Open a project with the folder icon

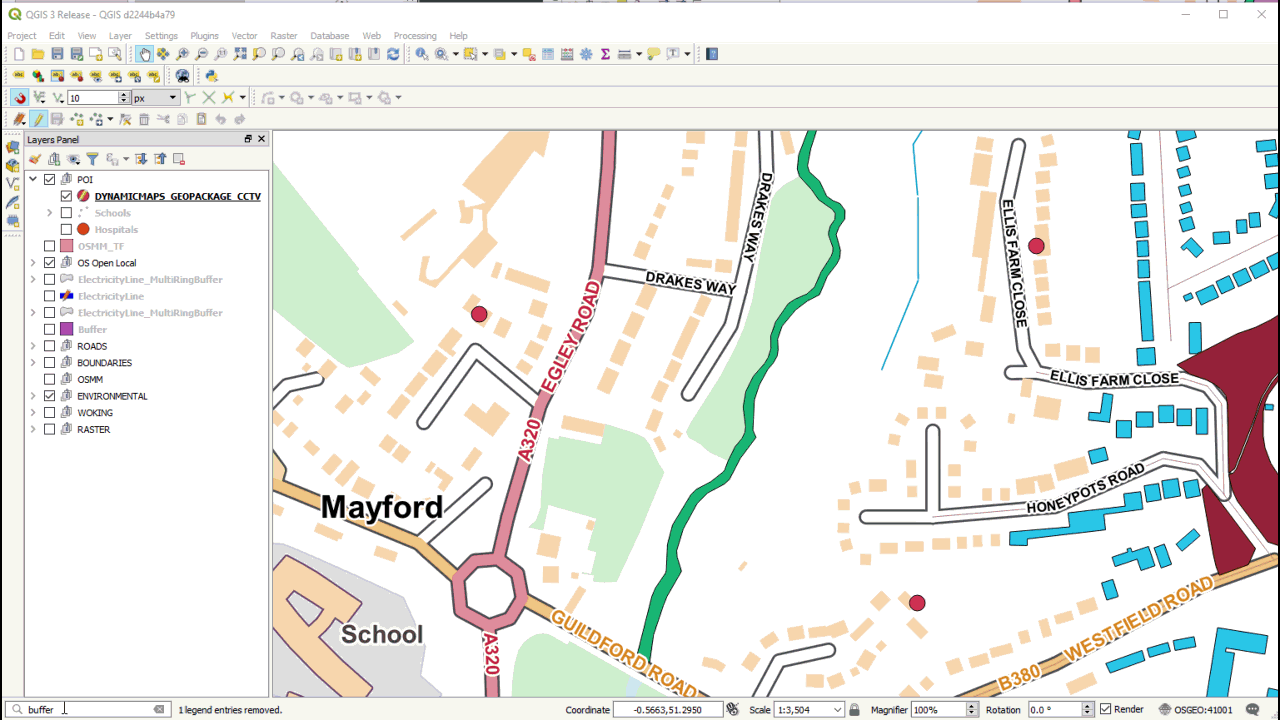[37, 54]
